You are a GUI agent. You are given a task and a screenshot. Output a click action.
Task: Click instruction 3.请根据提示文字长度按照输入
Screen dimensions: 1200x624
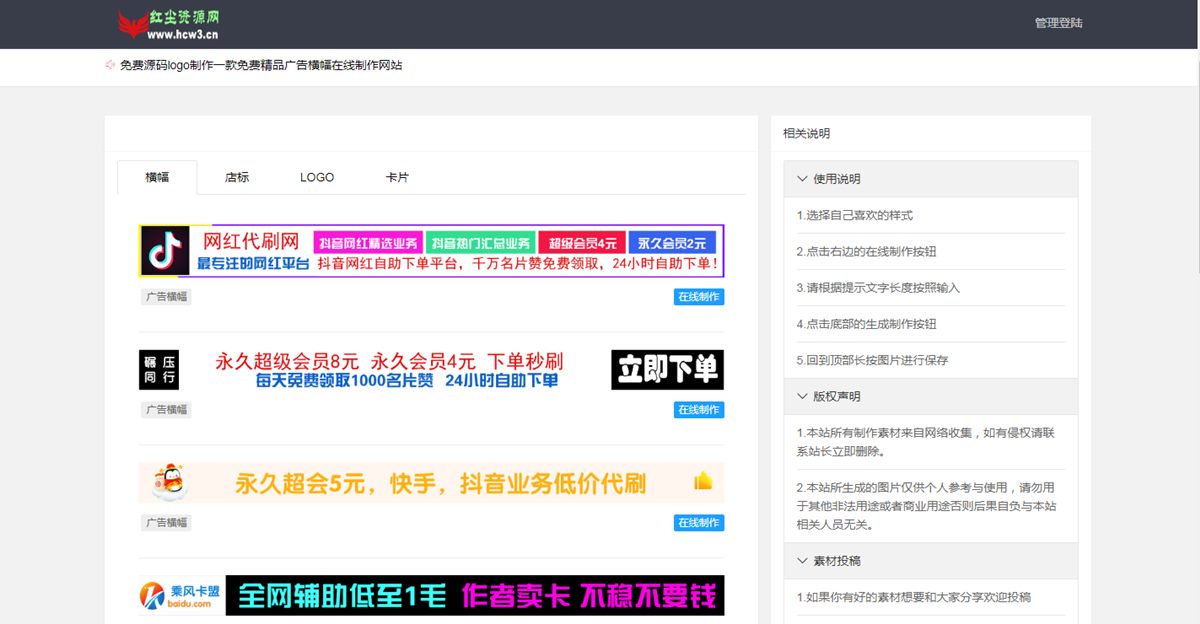[878, 287]
